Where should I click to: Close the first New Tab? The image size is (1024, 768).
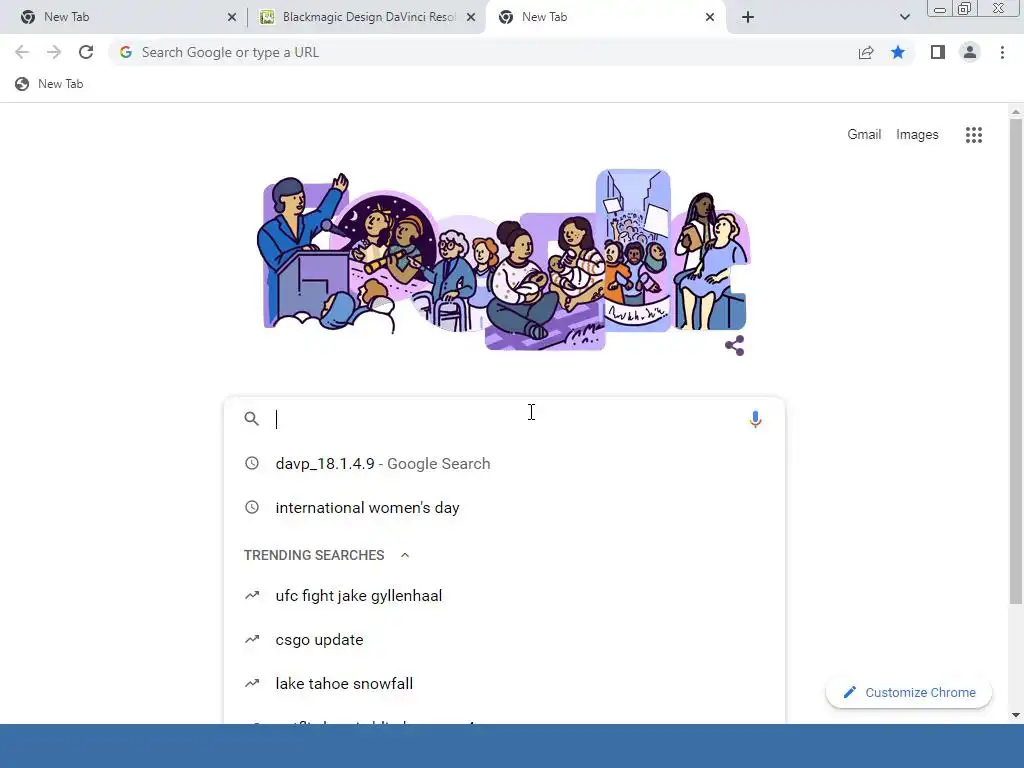click(232, 17)
